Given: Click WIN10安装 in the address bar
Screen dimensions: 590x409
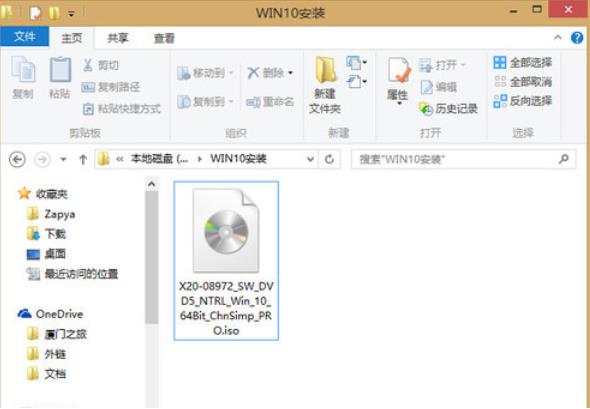Looking at the screenshot, I should [238, 159].
